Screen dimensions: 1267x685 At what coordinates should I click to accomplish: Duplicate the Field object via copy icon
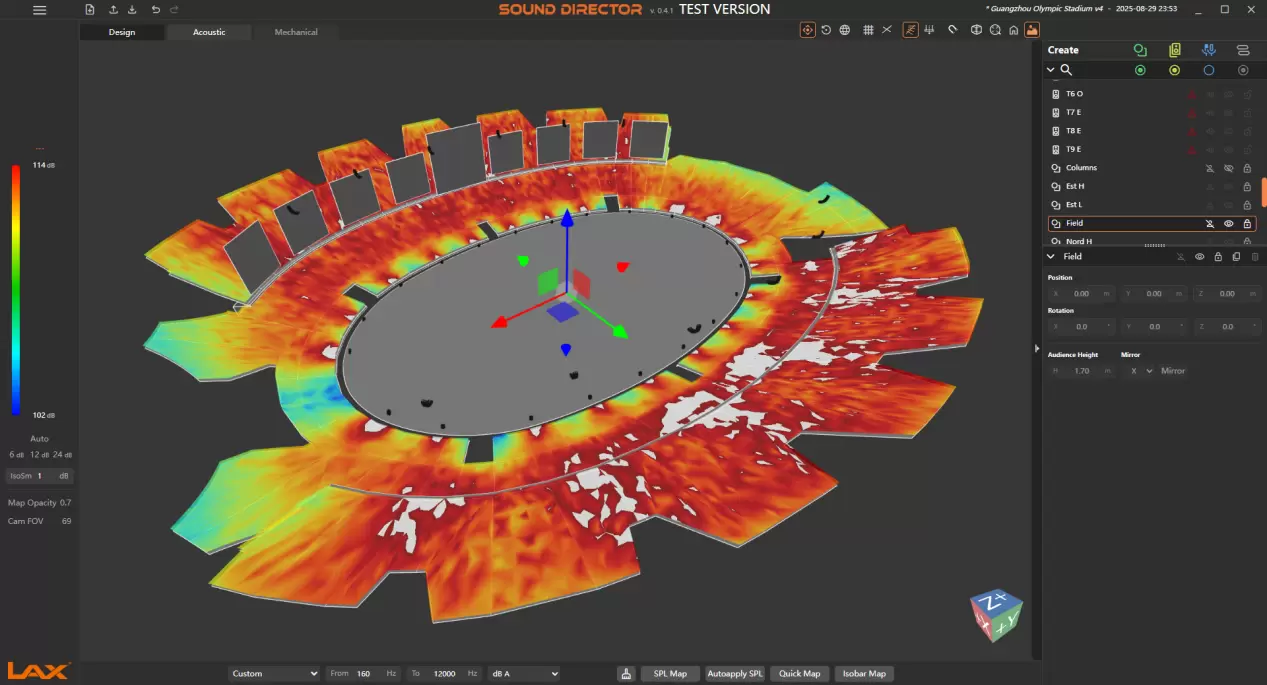pos(1236,257)
